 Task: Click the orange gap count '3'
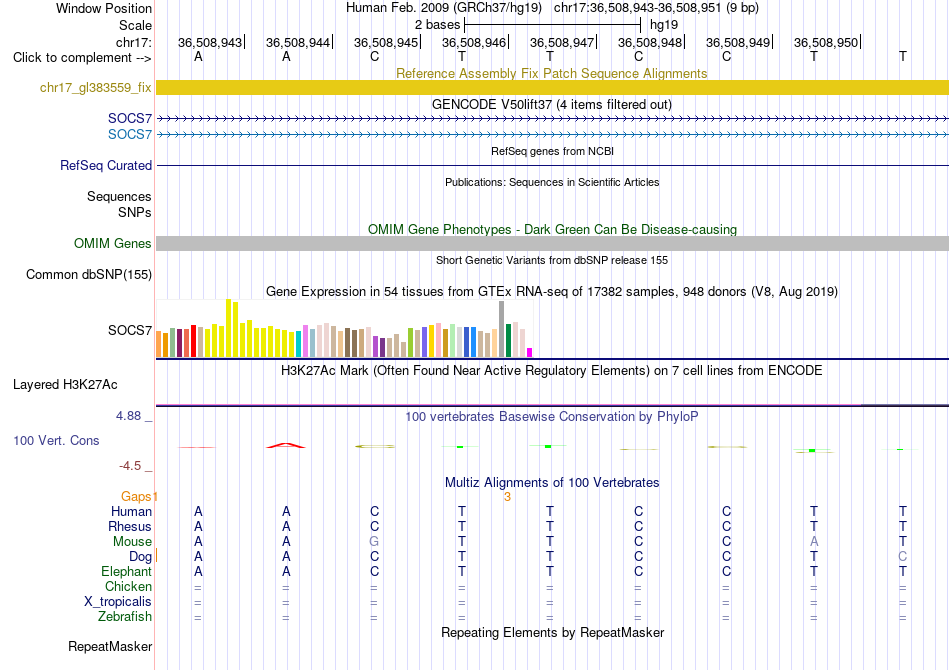click(x=507, y=497)
